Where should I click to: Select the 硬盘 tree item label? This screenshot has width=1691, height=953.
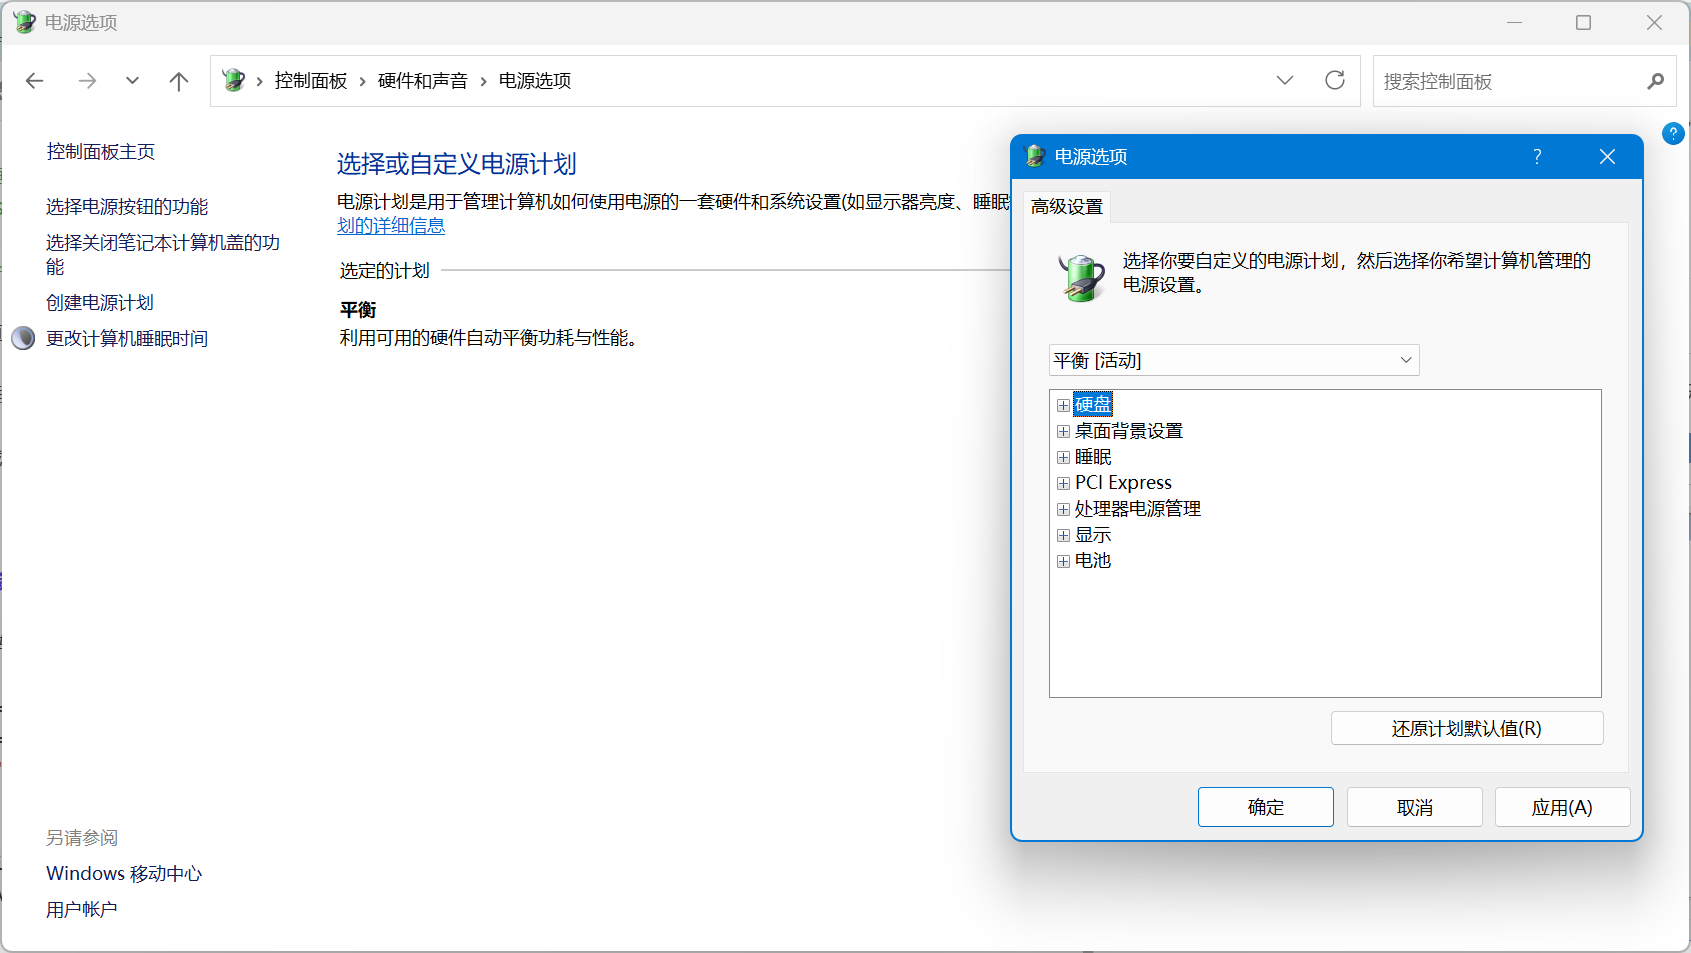pos(1093,404)
